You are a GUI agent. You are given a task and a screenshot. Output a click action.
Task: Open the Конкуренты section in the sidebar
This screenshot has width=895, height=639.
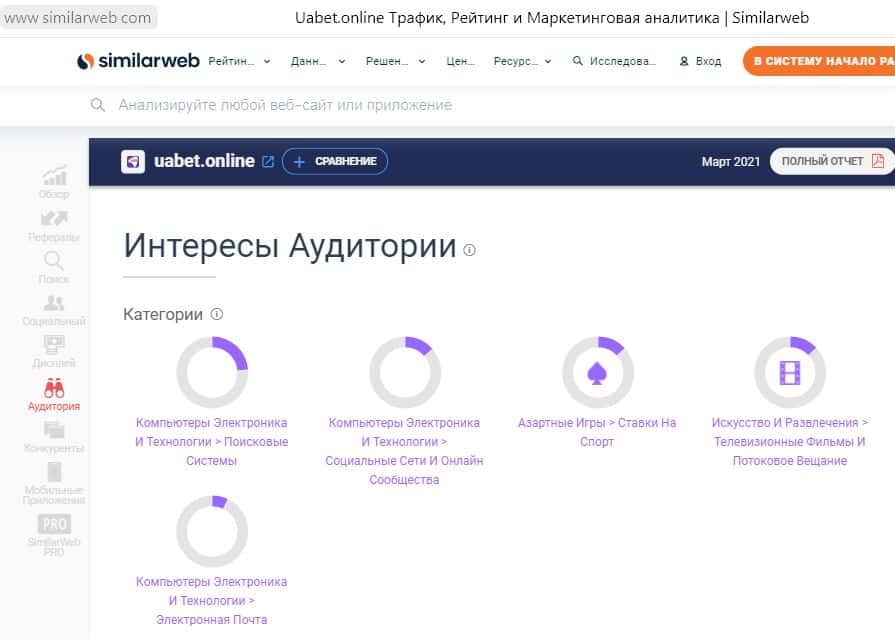[x=54, y=437]
